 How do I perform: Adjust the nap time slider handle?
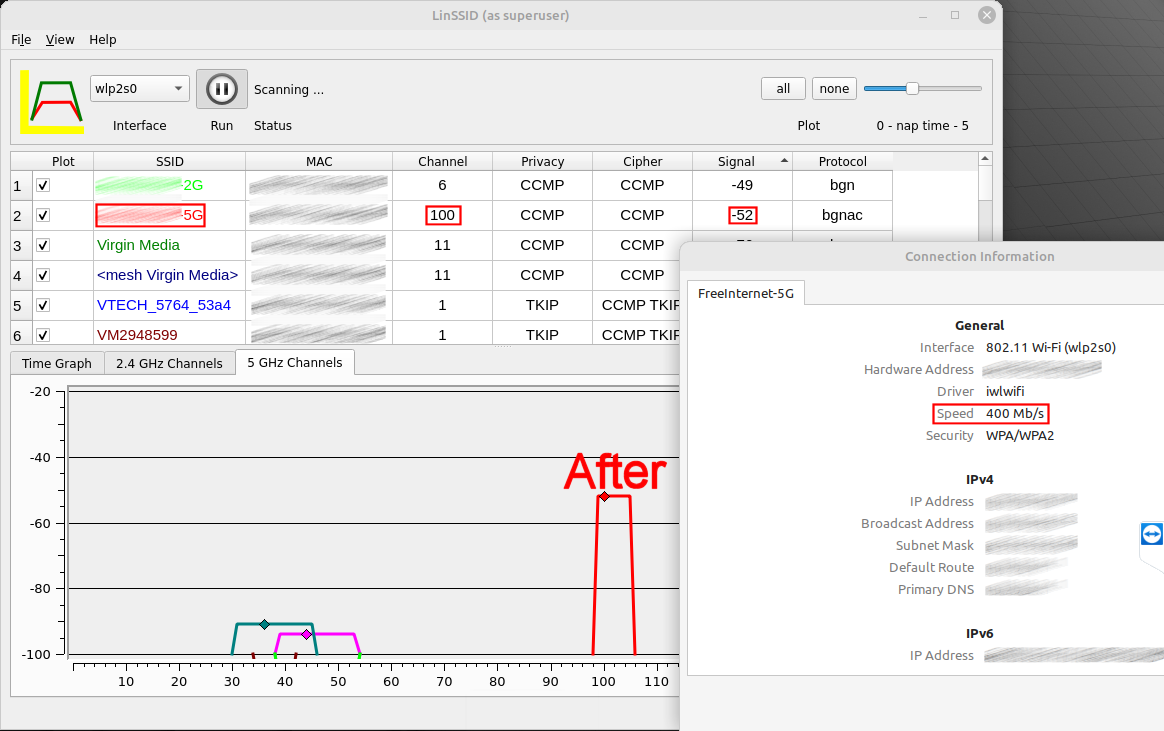[912, 88]
